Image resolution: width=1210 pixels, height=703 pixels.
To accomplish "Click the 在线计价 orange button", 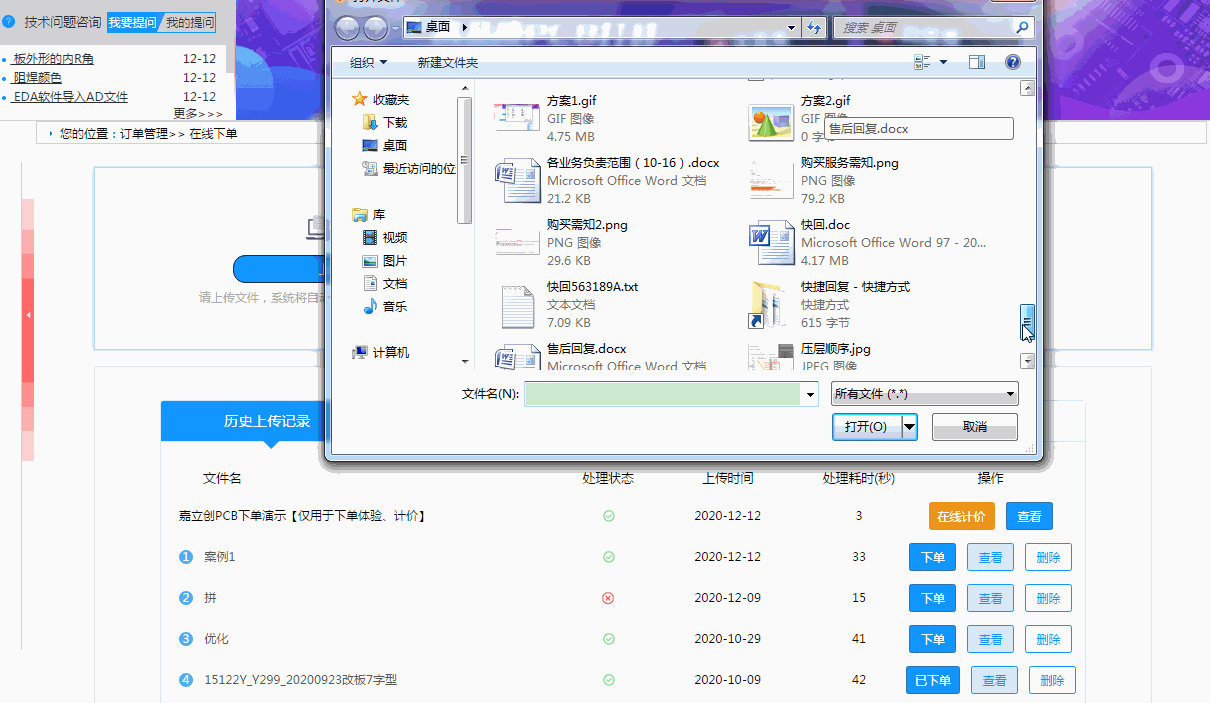I will (x=961, y=516).
